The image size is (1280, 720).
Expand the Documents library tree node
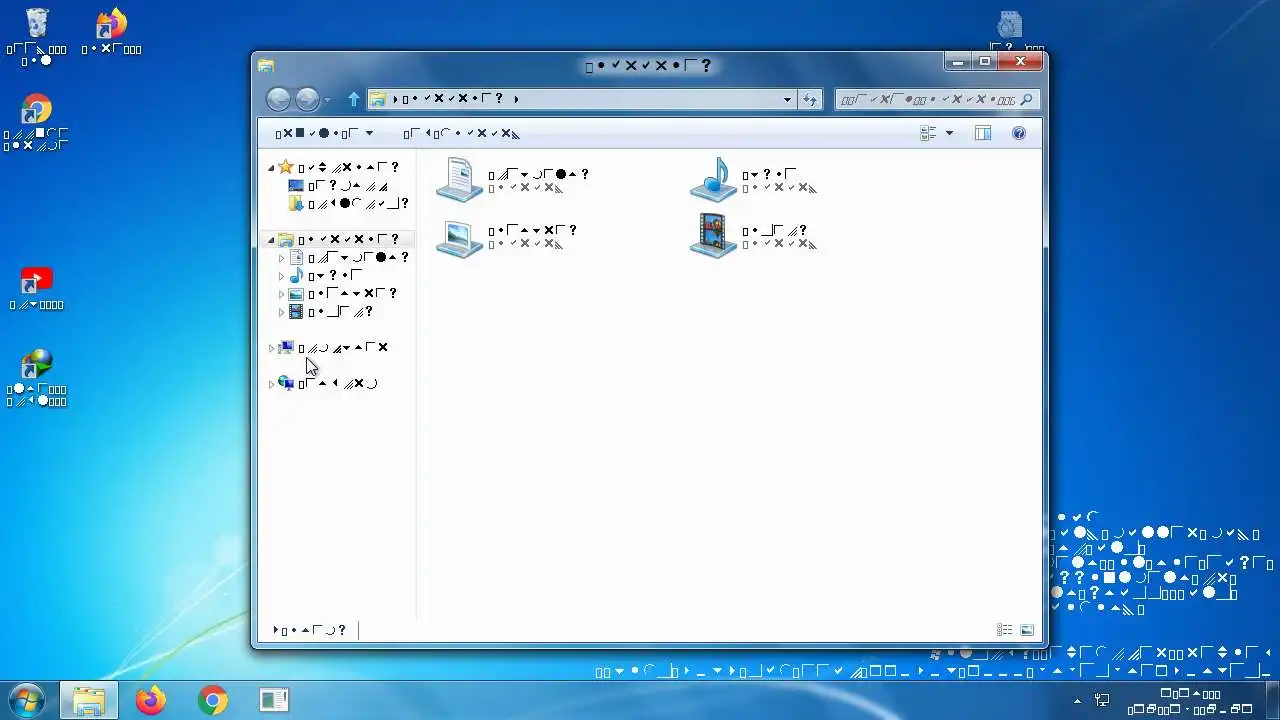(282, 258)
